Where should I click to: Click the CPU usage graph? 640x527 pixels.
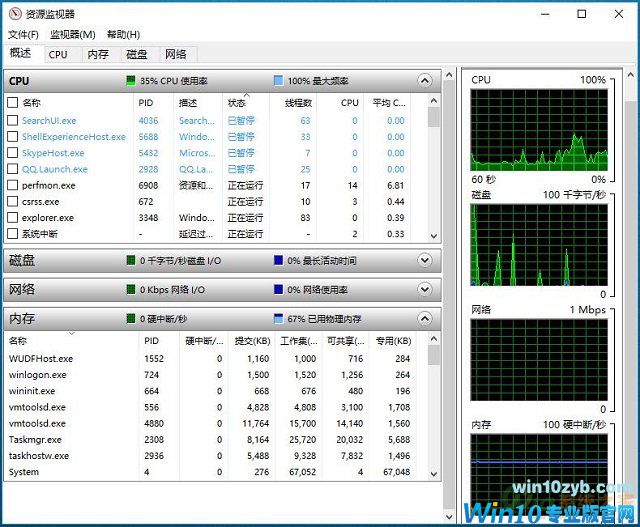pos(539,130)
